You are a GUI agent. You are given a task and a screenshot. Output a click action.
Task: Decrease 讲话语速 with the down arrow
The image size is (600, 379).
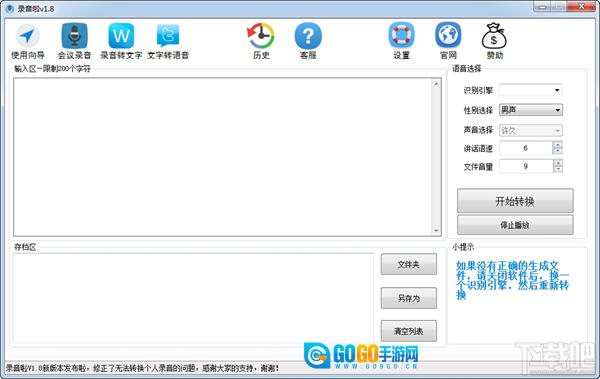point(558,151)
